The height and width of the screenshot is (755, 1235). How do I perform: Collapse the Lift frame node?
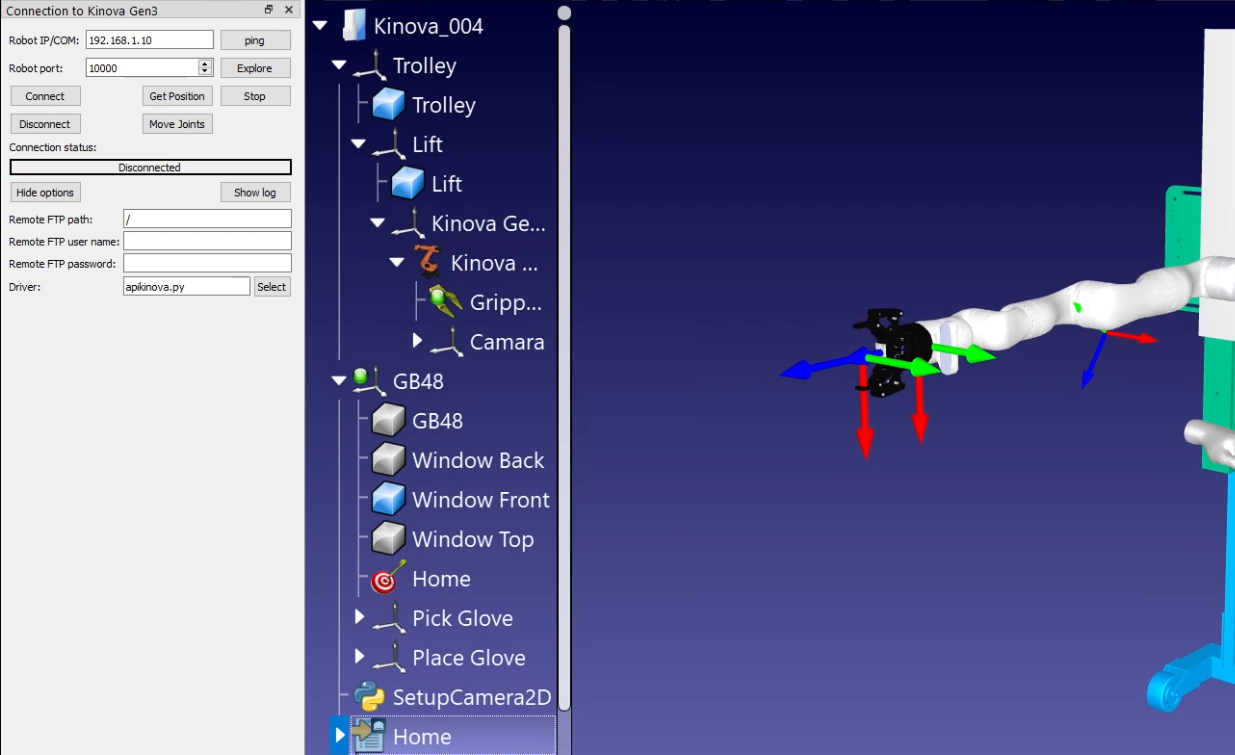tap(359, 145)
